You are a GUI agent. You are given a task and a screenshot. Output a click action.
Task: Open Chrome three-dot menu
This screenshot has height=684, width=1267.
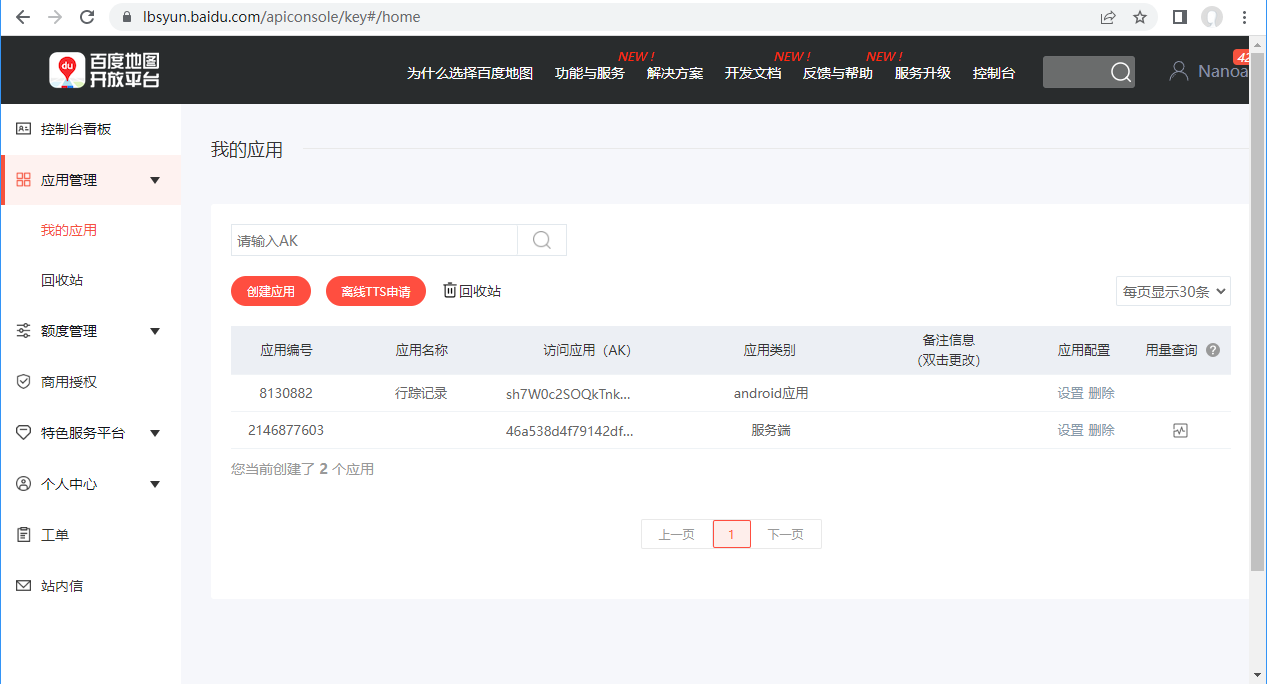(x=1245, y=17)
